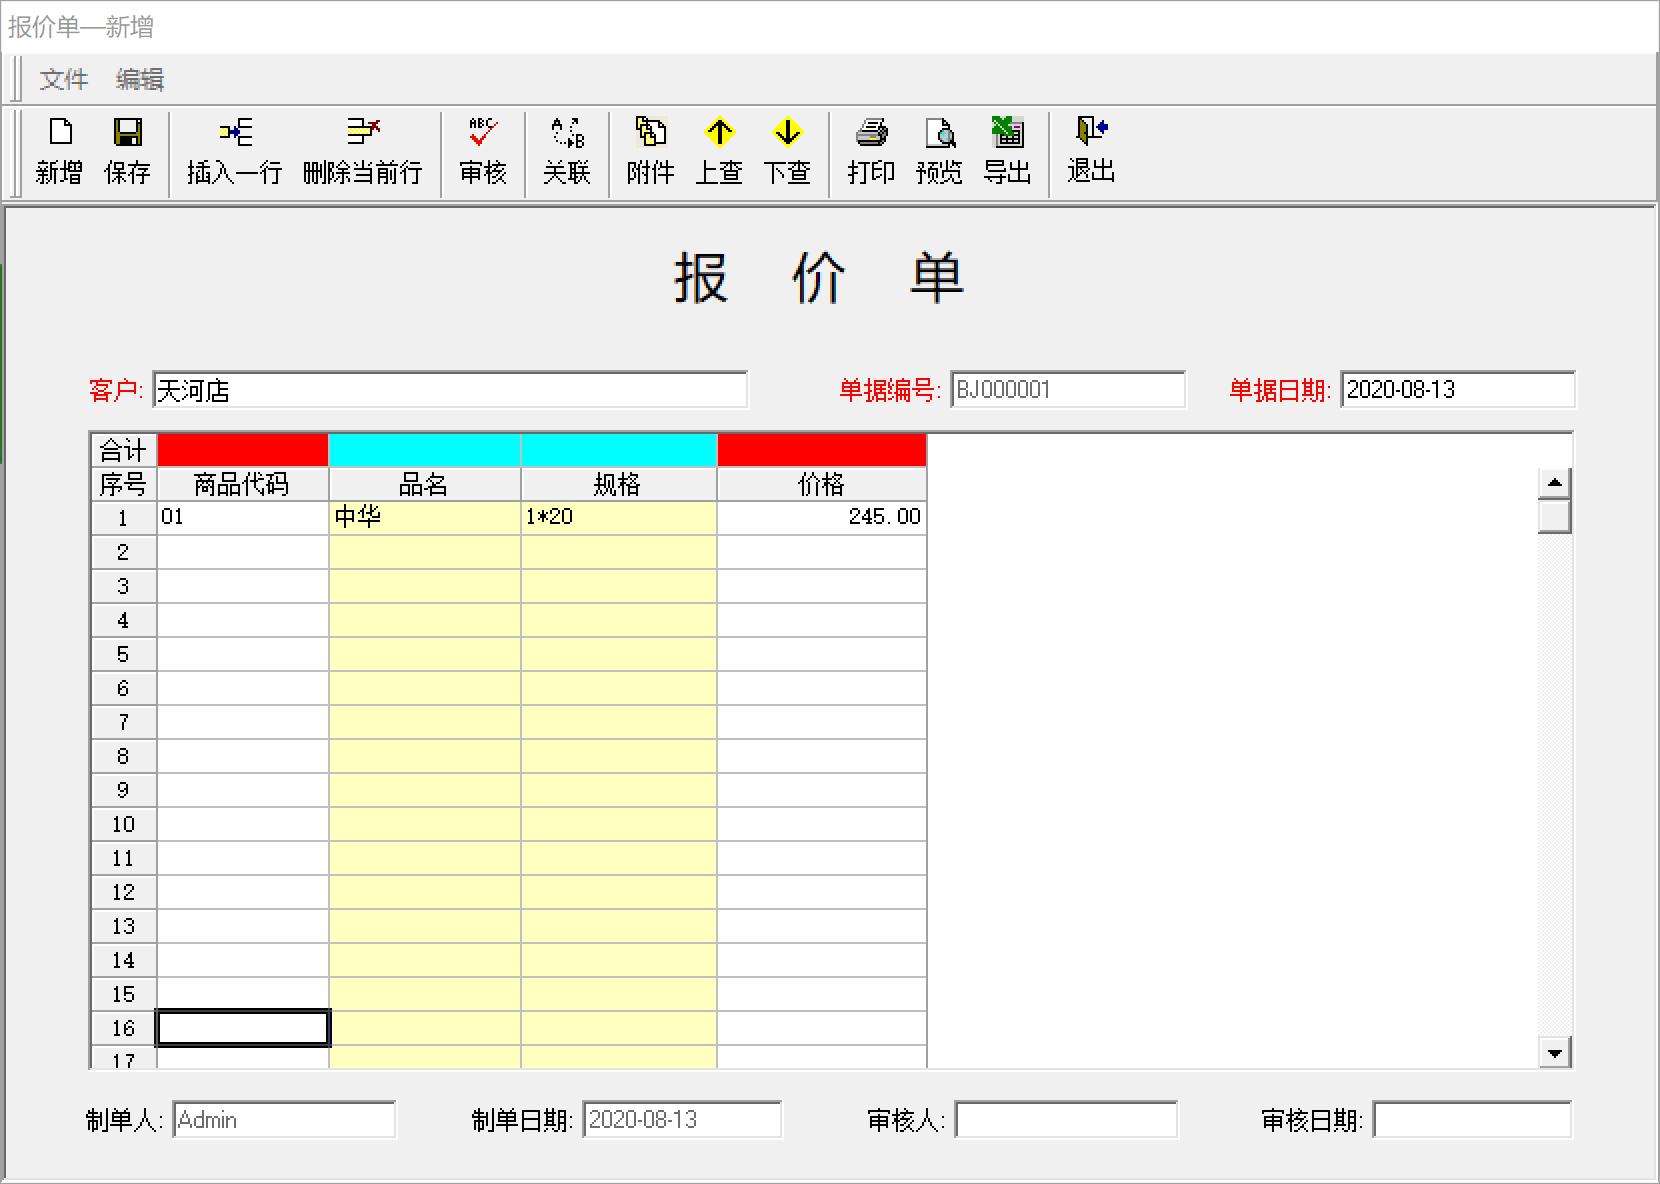Click the 打印 print icon

869,152
